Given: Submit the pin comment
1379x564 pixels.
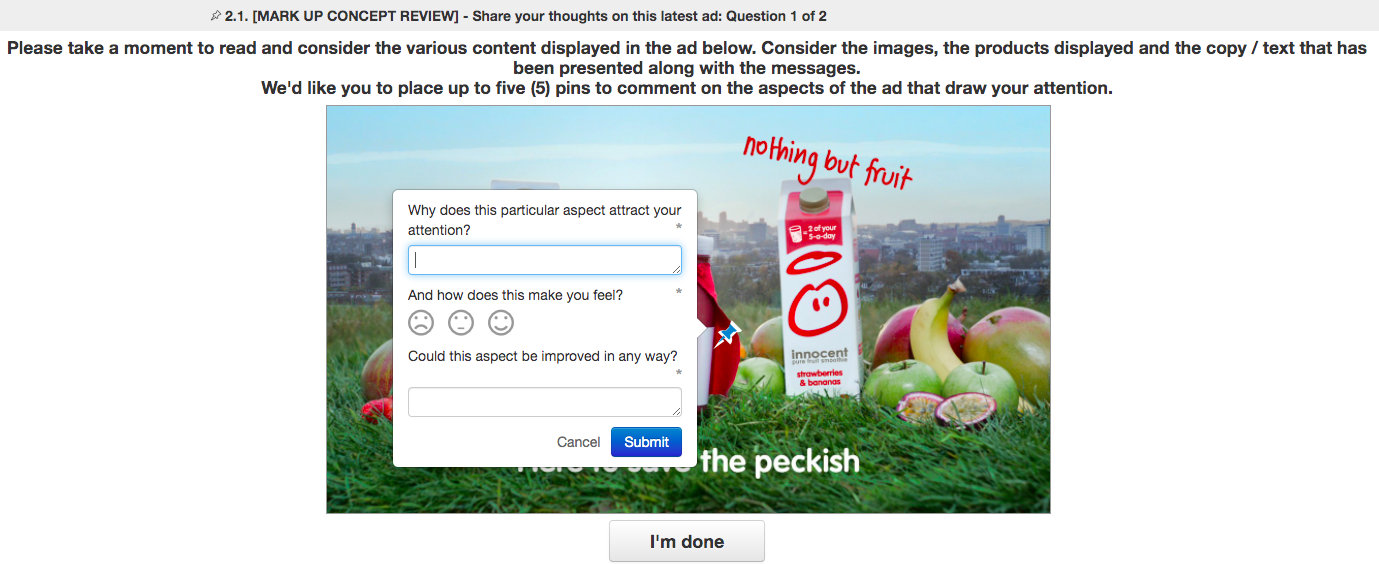Looking at the screenshot, I should pos(646,442).
